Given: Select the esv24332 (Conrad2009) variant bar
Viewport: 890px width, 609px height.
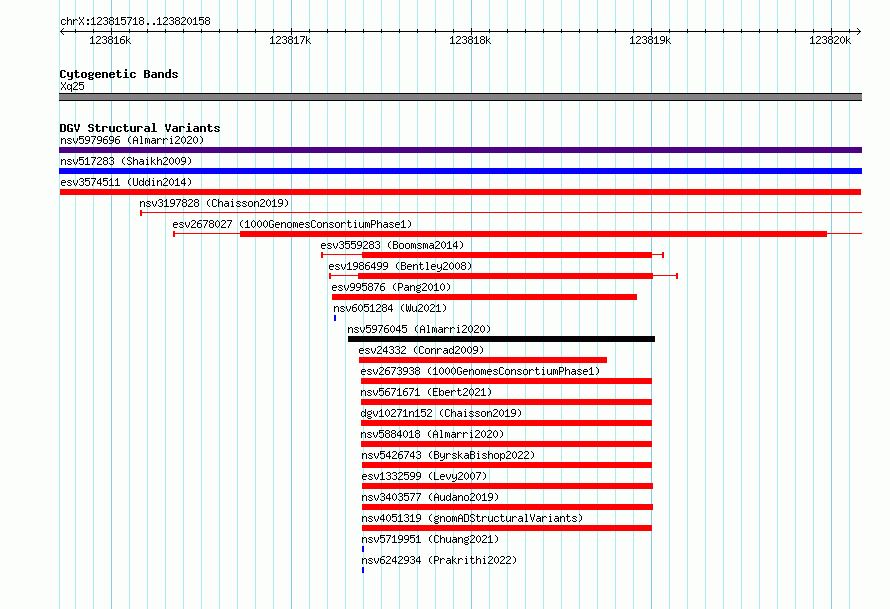Looking at the screenshot, I should [x=483, y=360].
